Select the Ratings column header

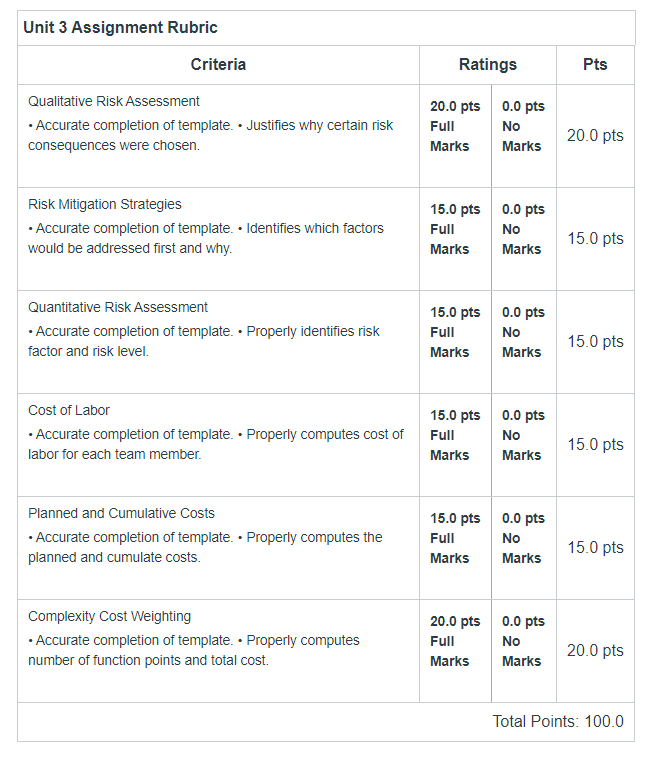point(488,64)
